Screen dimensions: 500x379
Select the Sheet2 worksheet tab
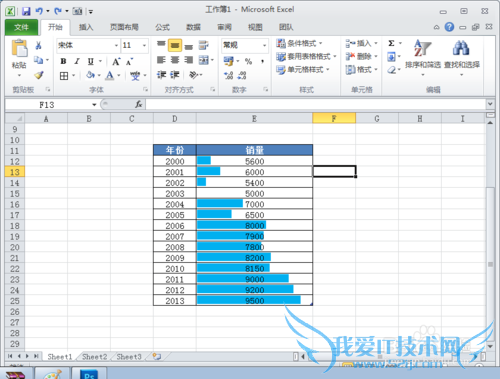point(95,357)
